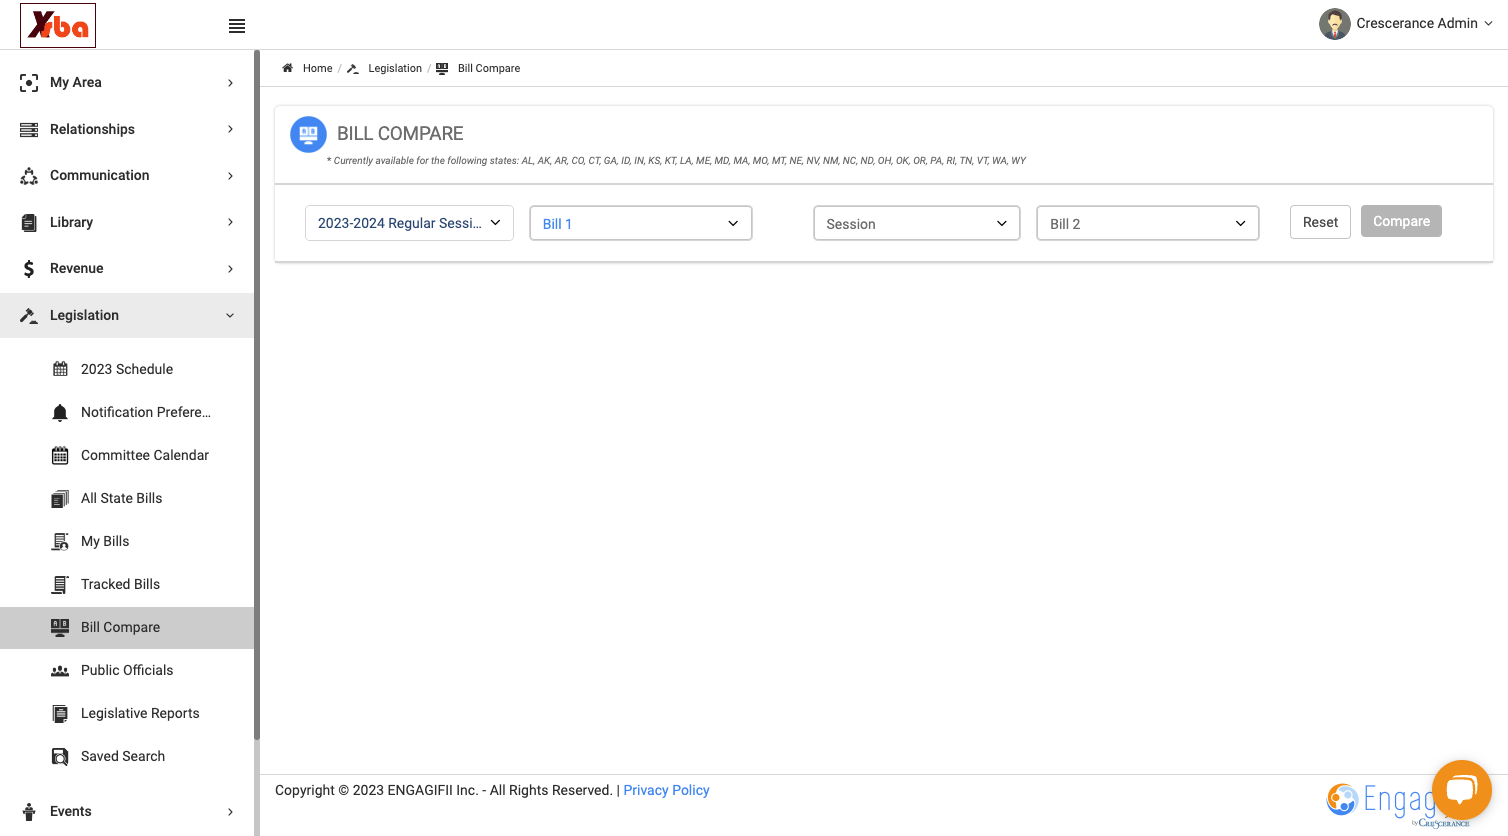Click the All State Bills icon
The image size is (1508, 836).
pos(60,499)
